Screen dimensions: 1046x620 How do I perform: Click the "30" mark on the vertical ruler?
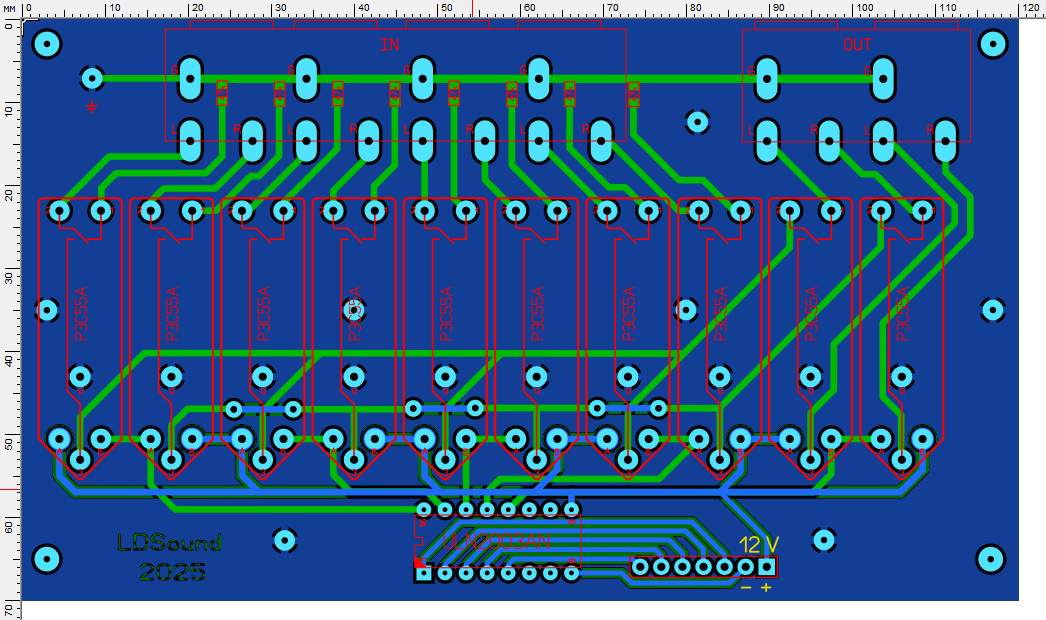pyautogui.click(x=8, y=277)
